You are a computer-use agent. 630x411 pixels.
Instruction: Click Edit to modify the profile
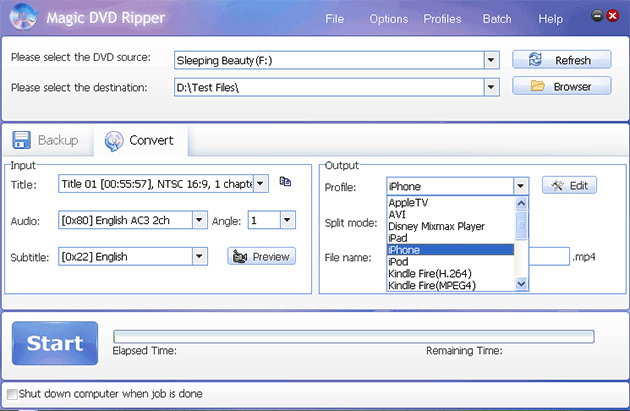click(x=569, y=186)
